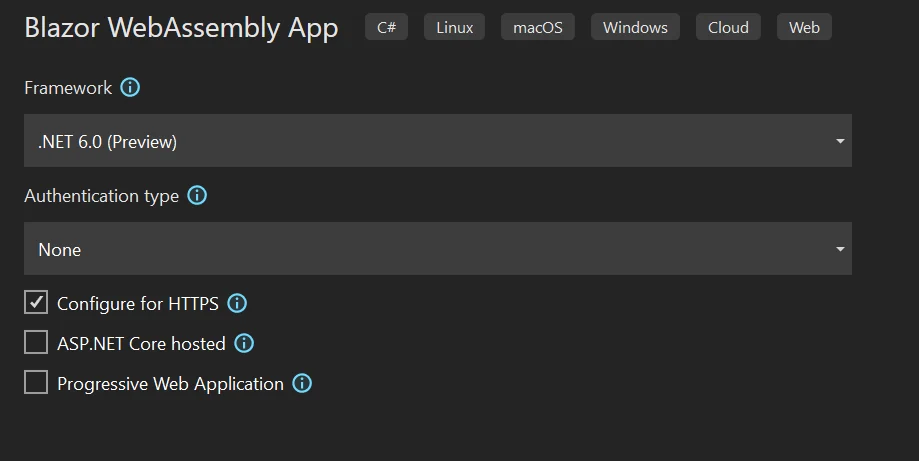Click the info icon next to Framework
Image resolution: width=919 pixels, height=461 pixels.
click(x=130, y=87)
